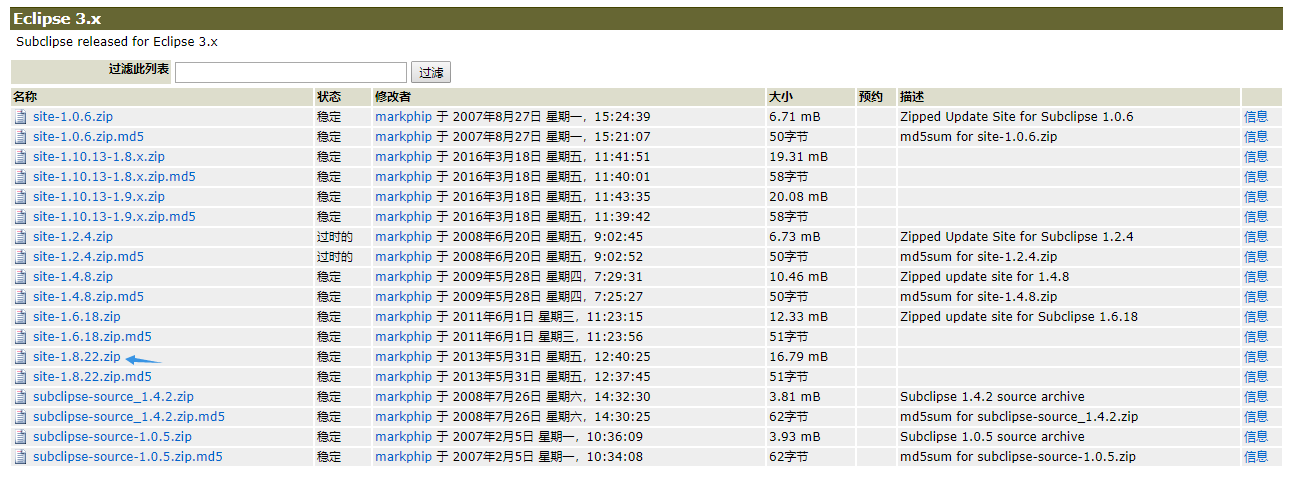This screenshot has width=1295, height=484.
Task: Open the site-1.0.6.zip link
Action: click(x=73, y=117)
